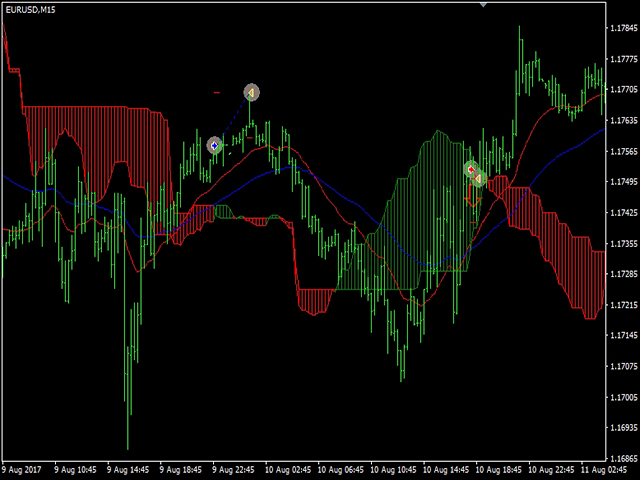Viewport: 640px width, 480px height.
Task: Click the 1.17145 price label
Action: pos(624,336)
